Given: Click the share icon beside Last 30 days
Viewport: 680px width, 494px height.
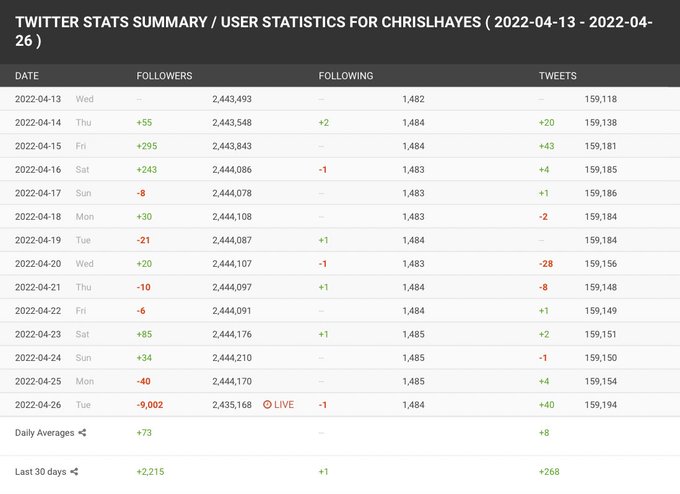Looking at the screenshot, I should [x=74, y=471].
